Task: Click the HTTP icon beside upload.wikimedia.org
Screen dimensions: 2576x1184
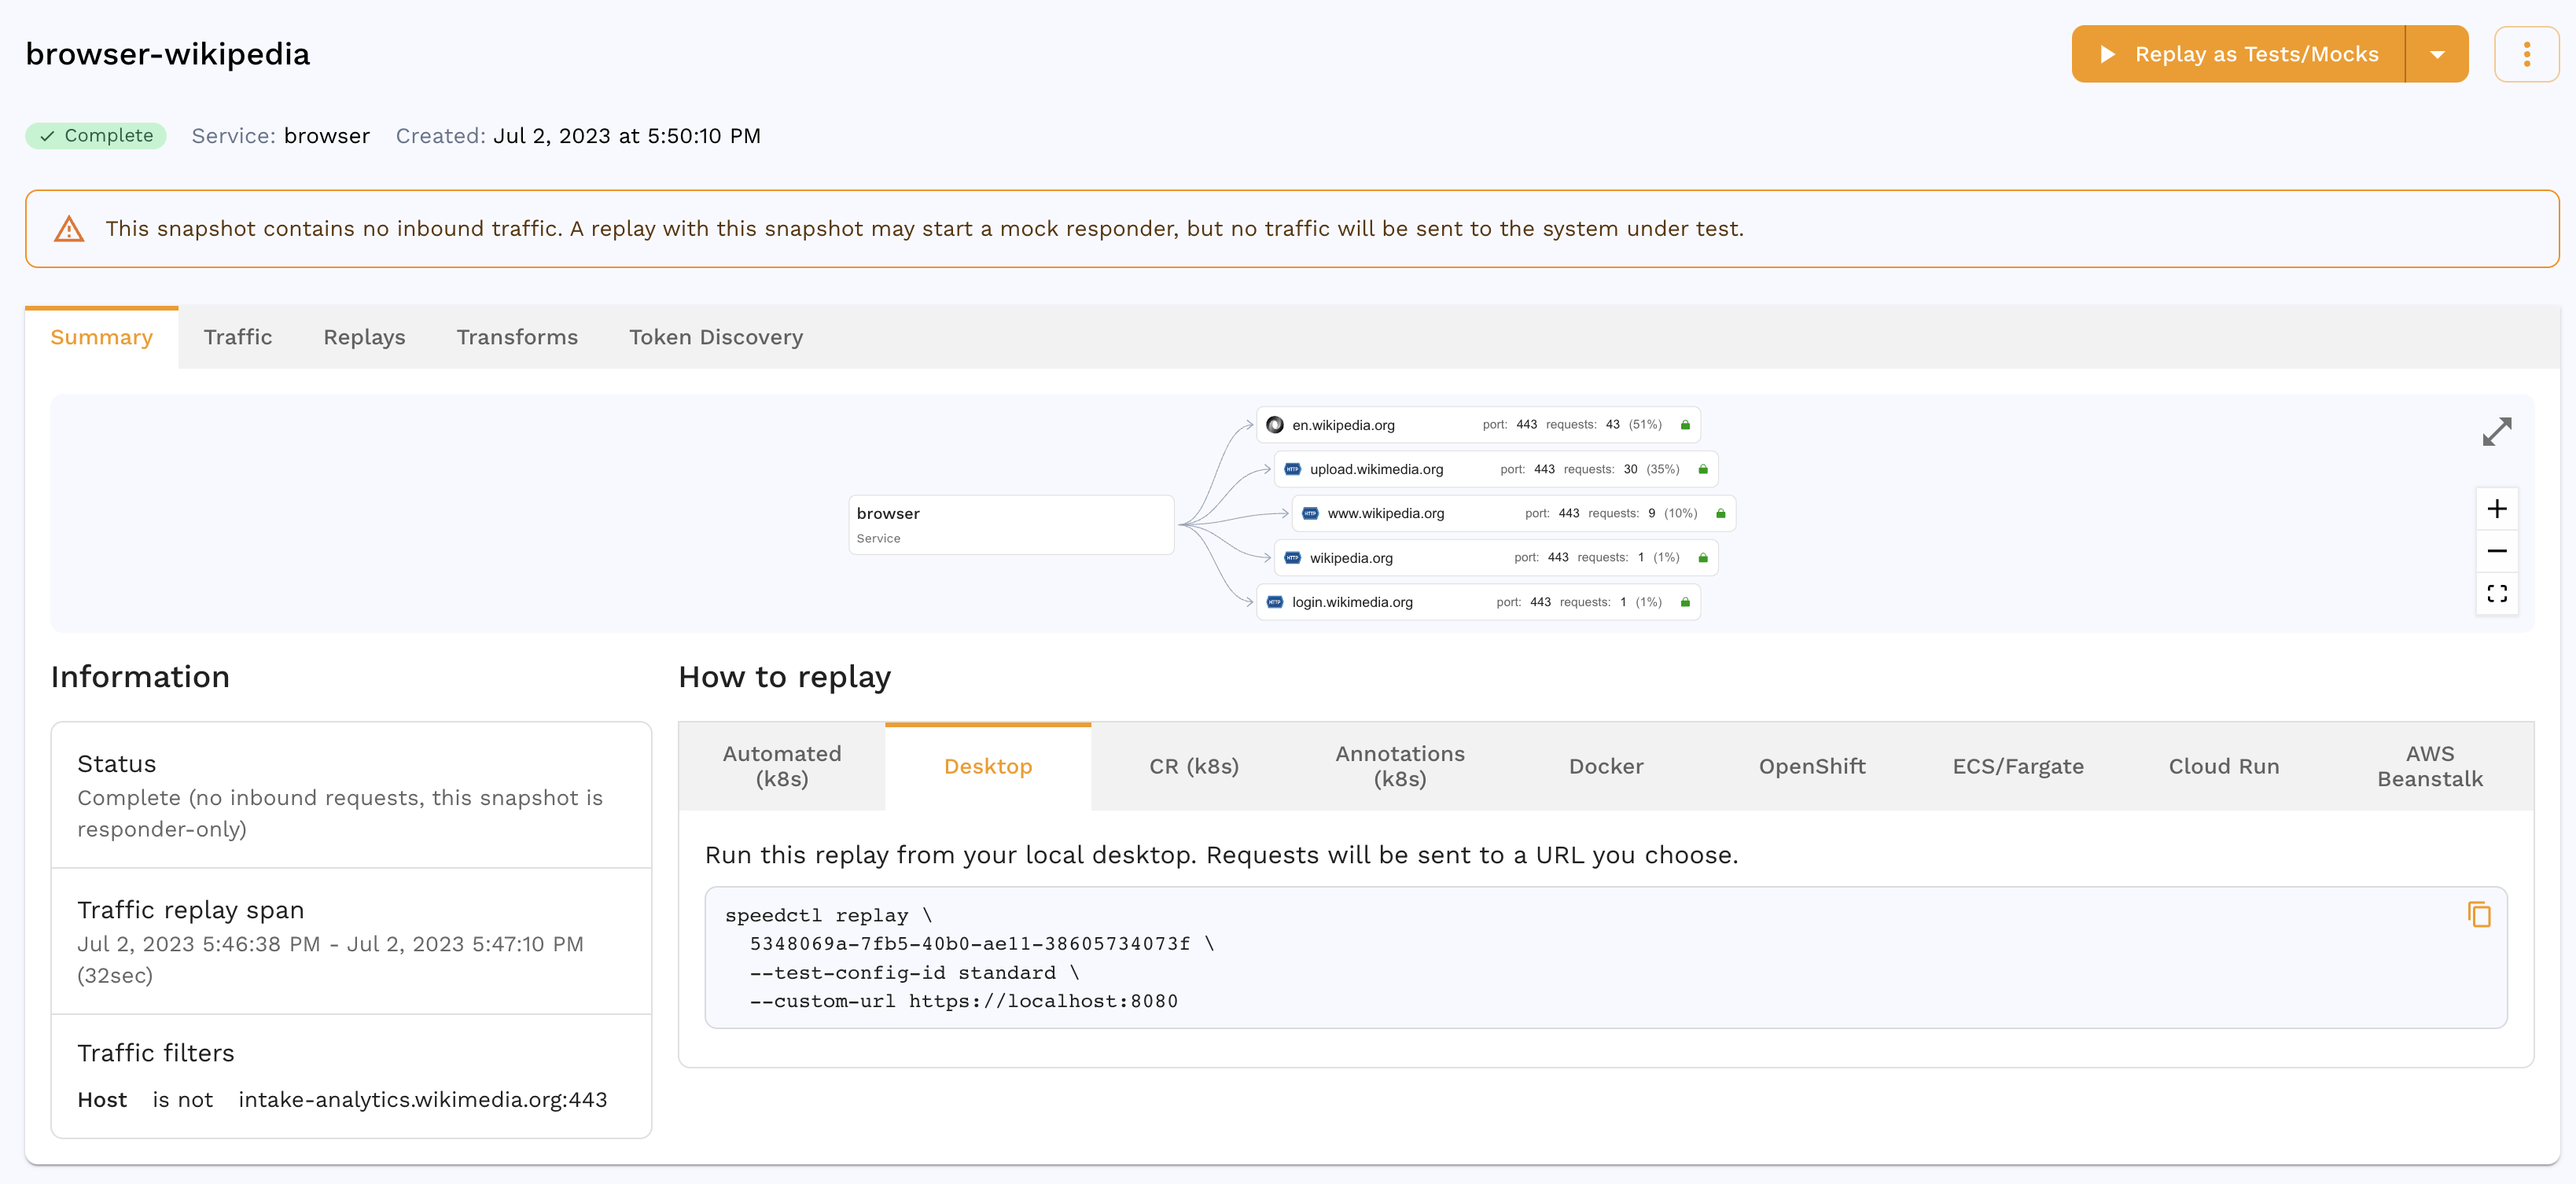Action: pyautogui.click(x=1293, y=469)
